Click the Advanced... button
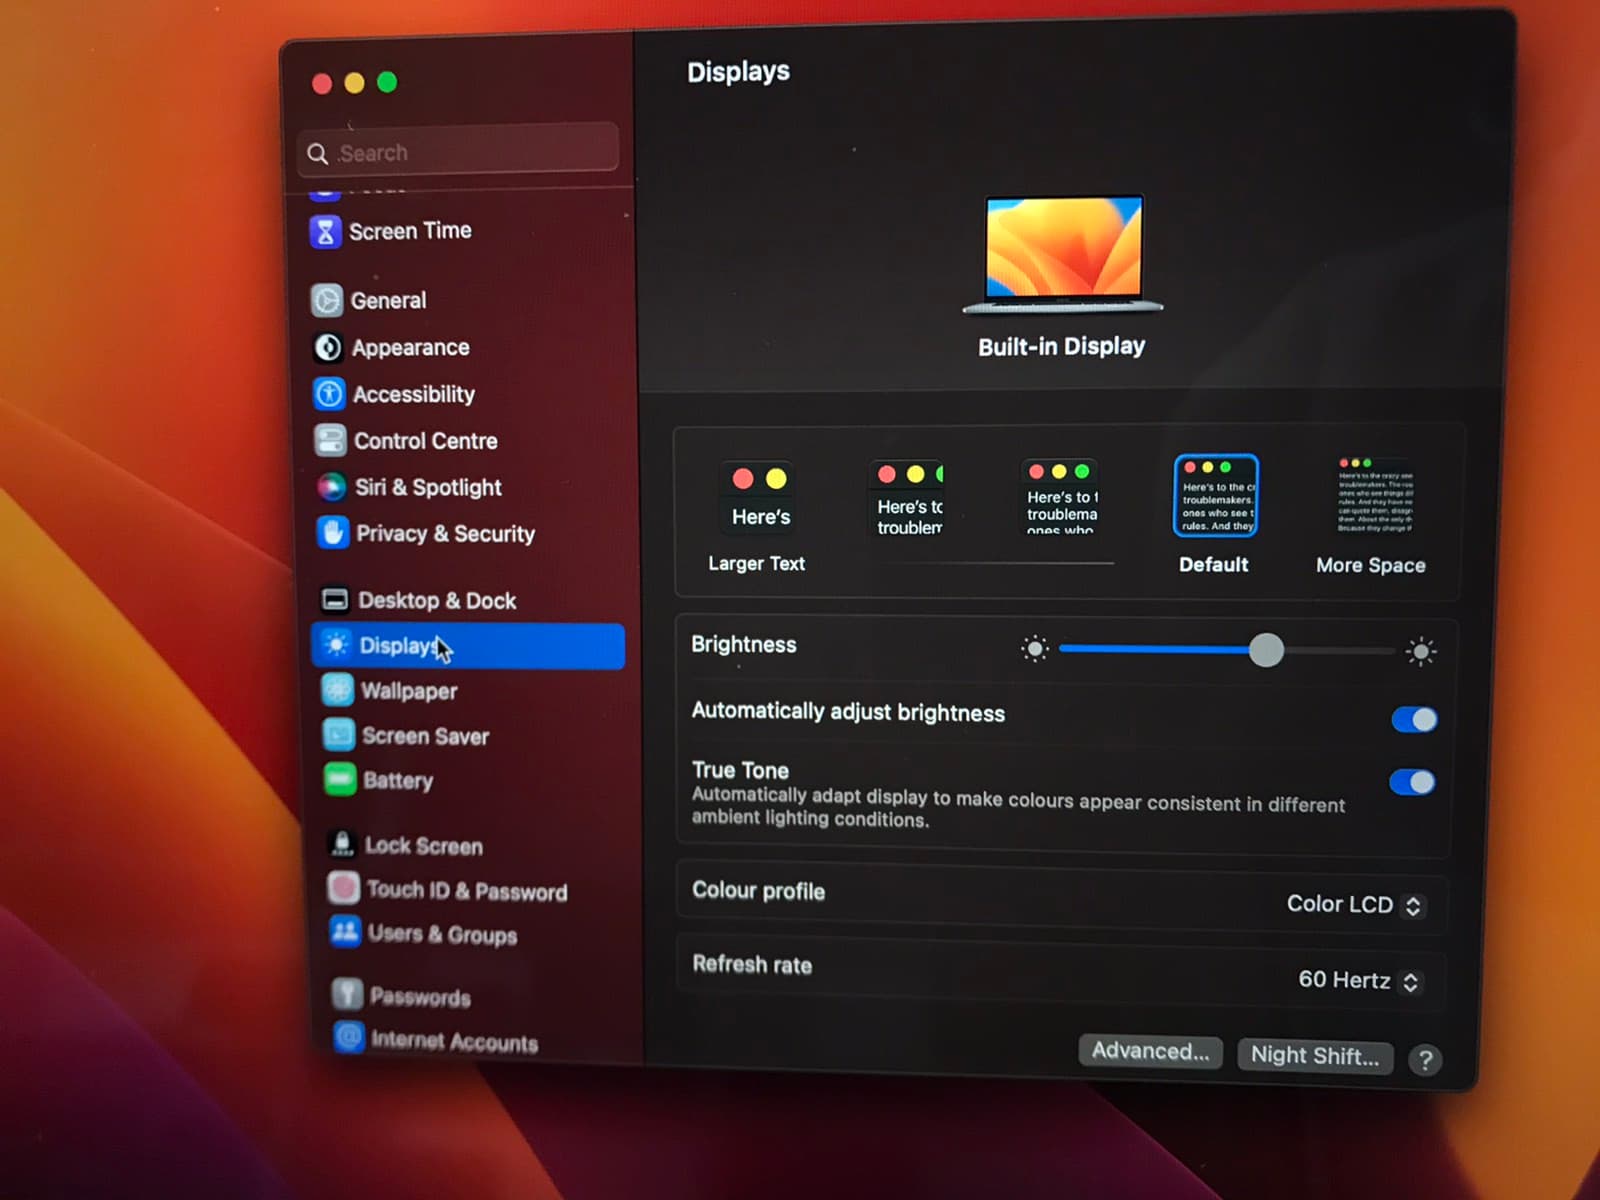Viewport: 1600px width, 1200px height. coord(1150,1051)
